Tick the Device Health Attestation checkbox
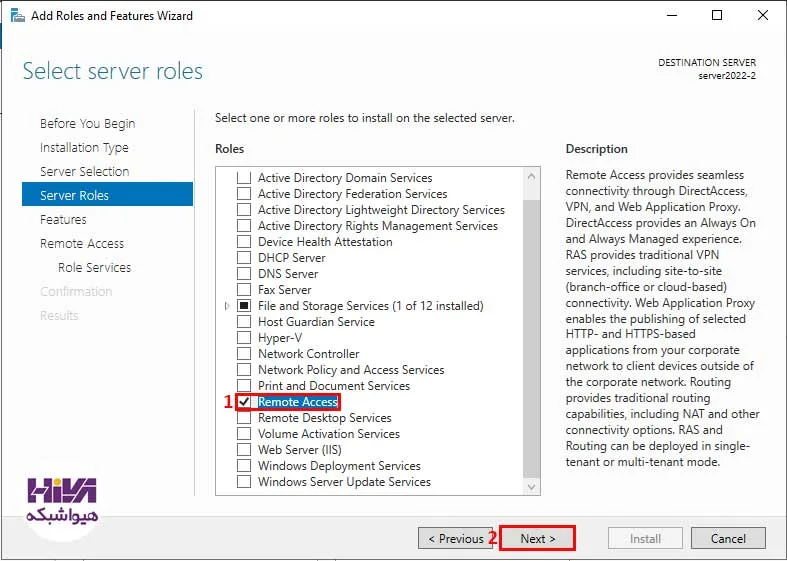This screenshot has width=787, height=561. (244, 242)
